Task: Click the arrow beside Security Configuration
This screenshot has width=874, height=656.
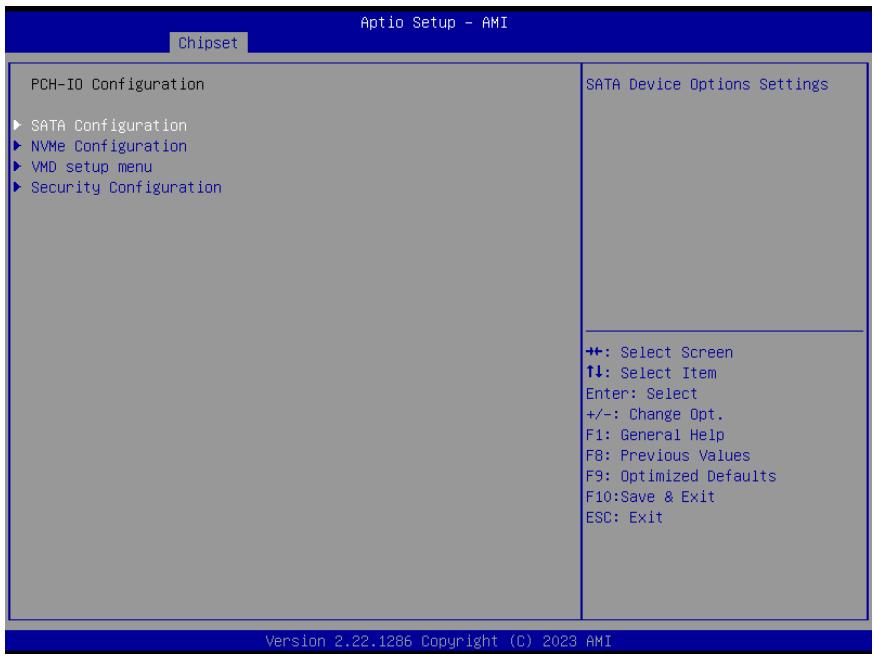Action: (x=18, y=187)
